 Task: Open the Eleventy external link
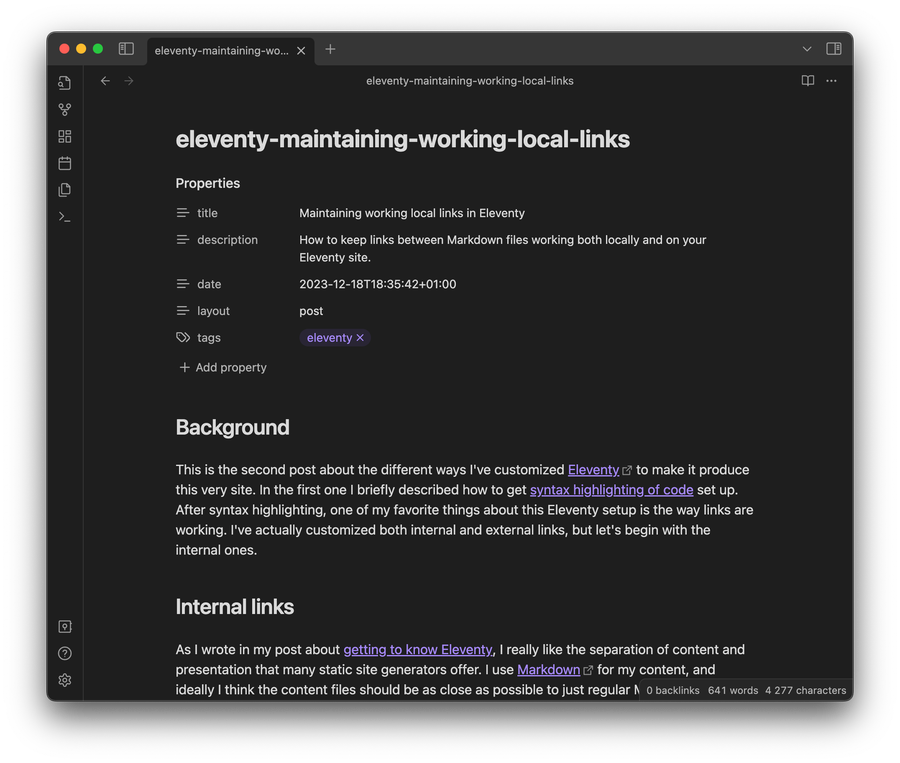tap(593, 470)
